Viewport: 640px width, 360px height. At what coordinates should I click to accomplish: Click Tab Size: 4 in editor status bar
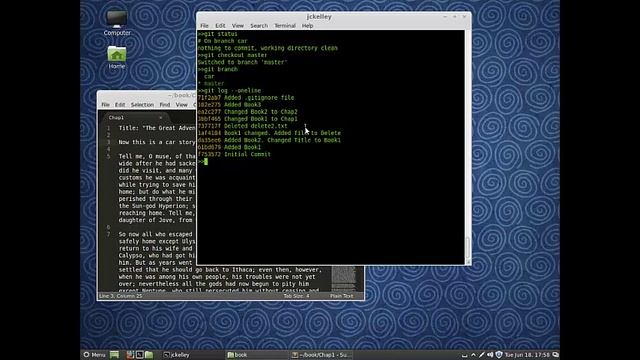(296, 296)
